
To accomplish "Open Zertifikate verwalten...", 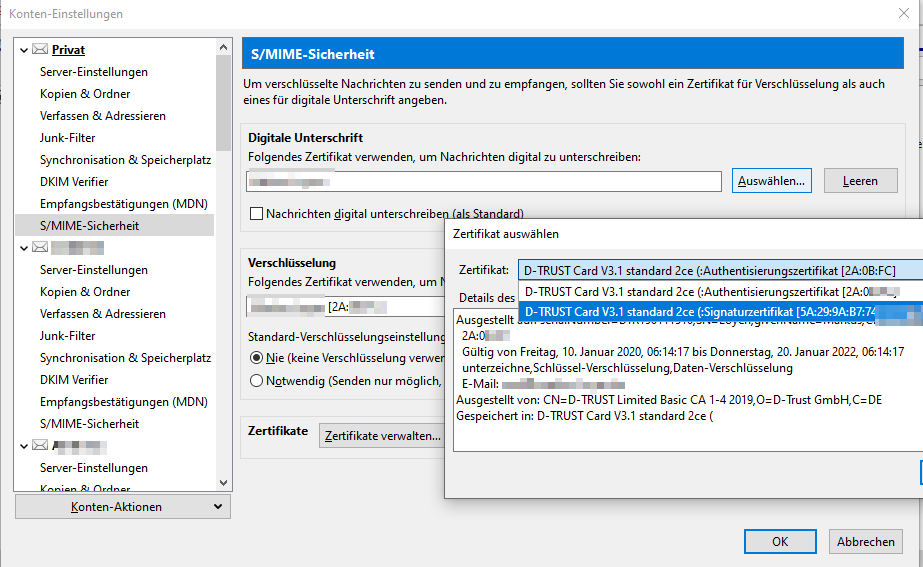I will point(383,436).
